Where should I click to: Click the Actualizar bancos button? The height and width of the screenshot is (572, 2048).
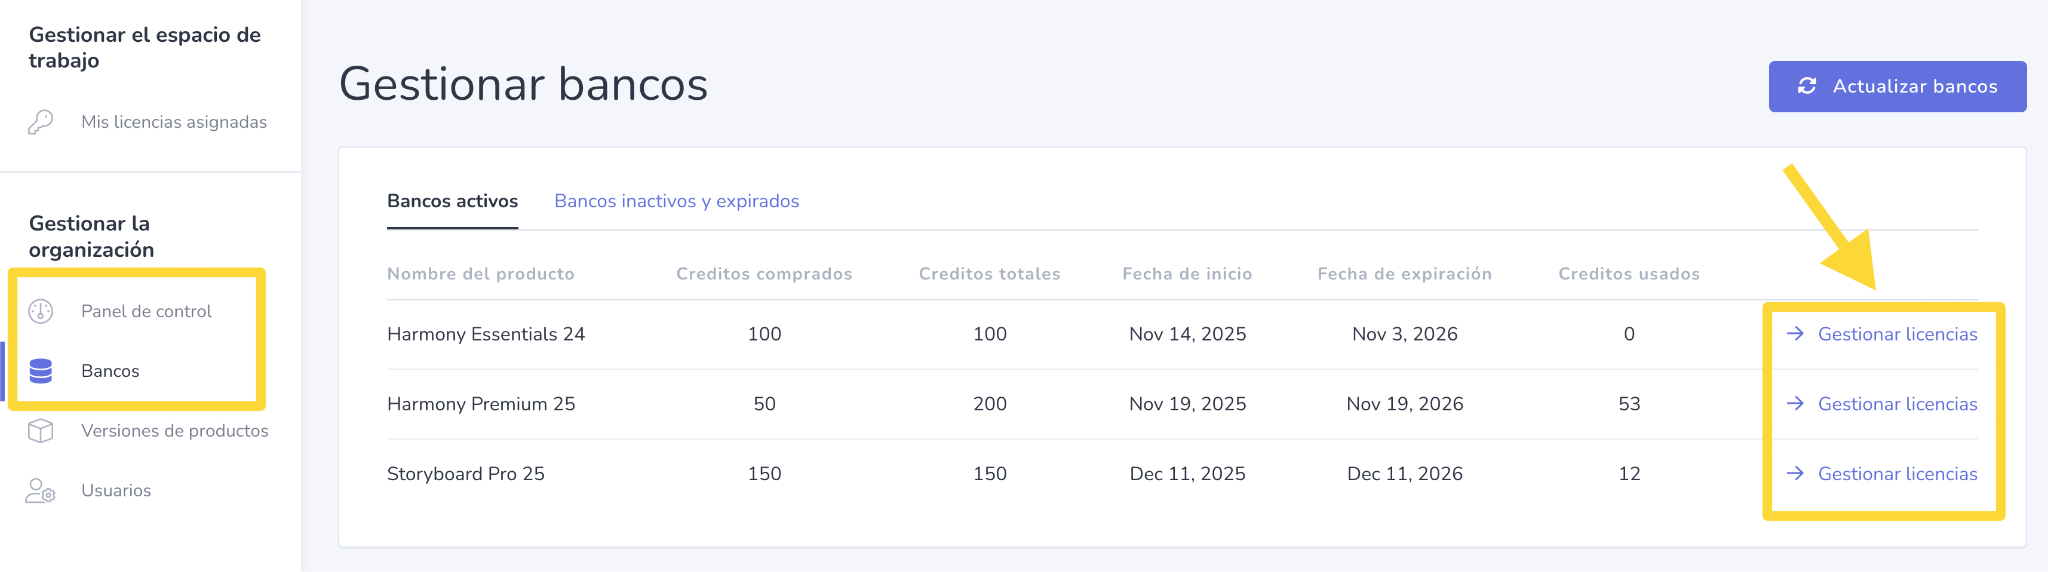click(x=1897, y=86)
